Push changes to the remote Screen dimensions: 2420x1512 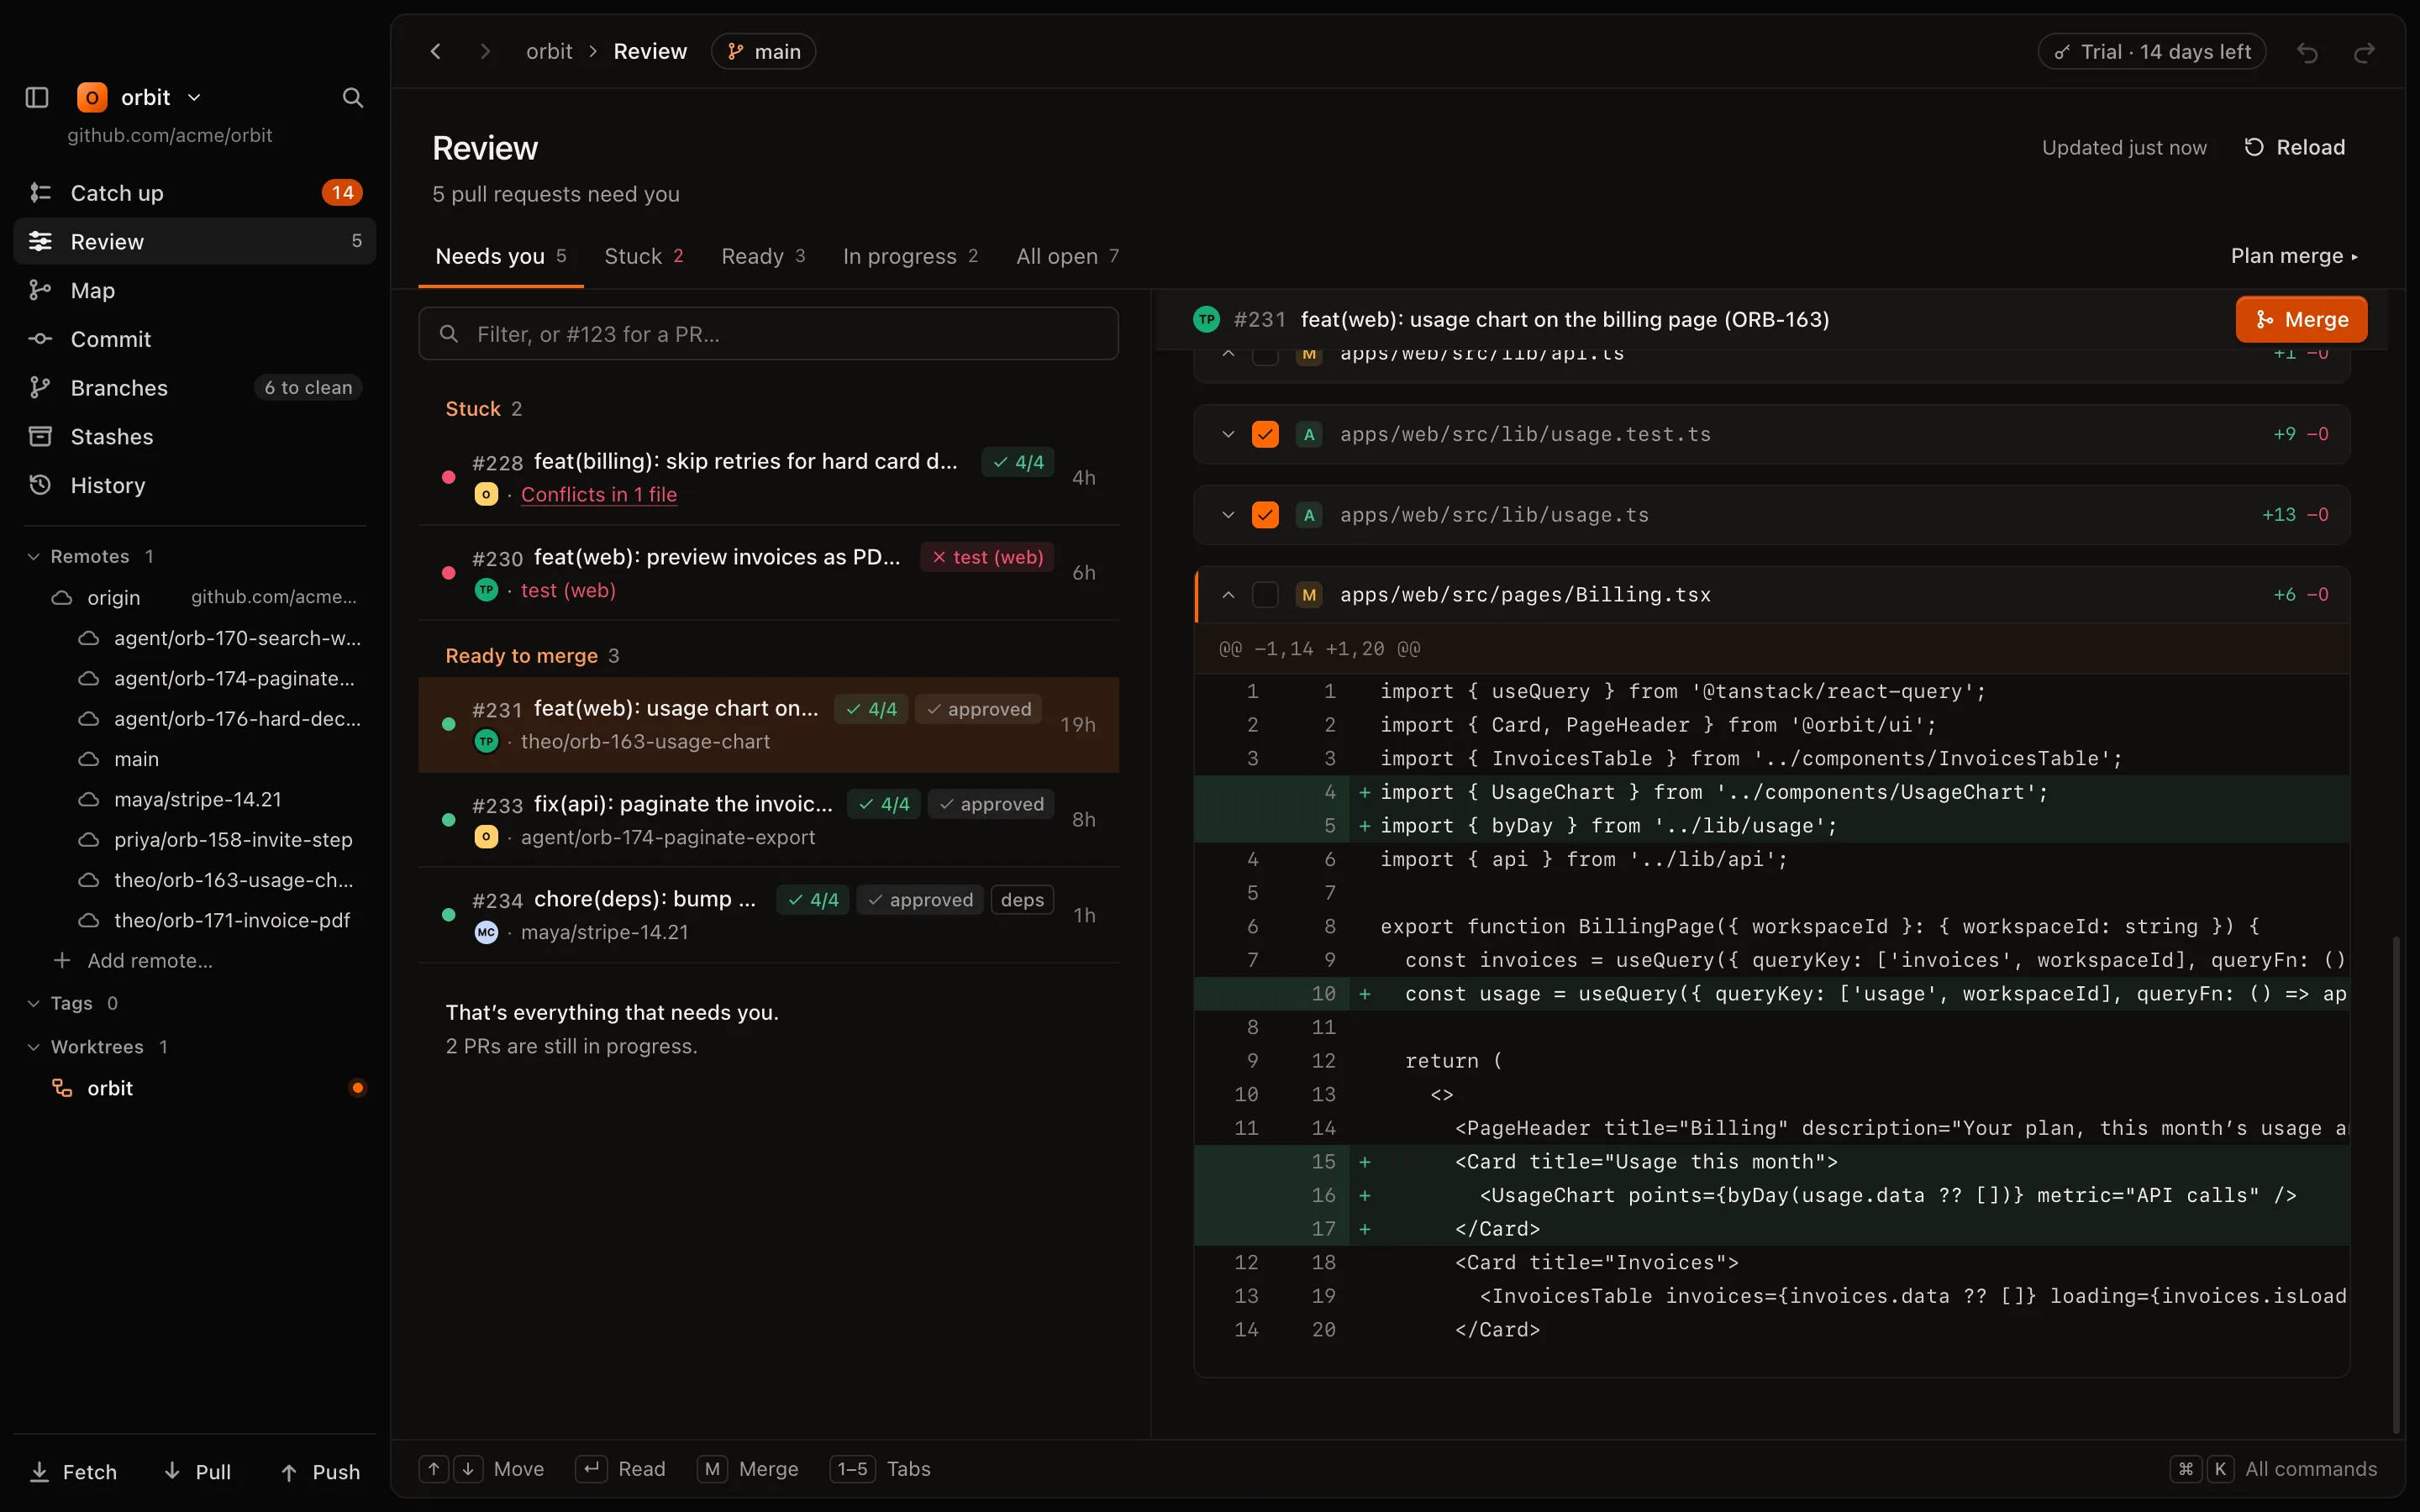[320, 1471]
